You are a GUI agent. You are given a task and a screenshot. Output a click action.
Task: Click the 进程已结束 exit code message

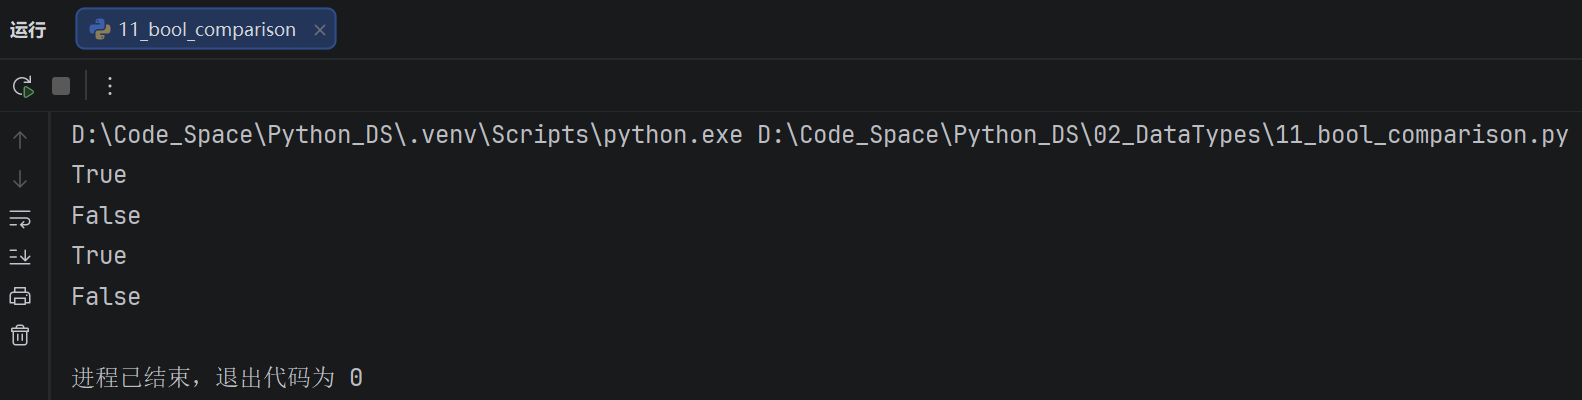click(217, 378)
